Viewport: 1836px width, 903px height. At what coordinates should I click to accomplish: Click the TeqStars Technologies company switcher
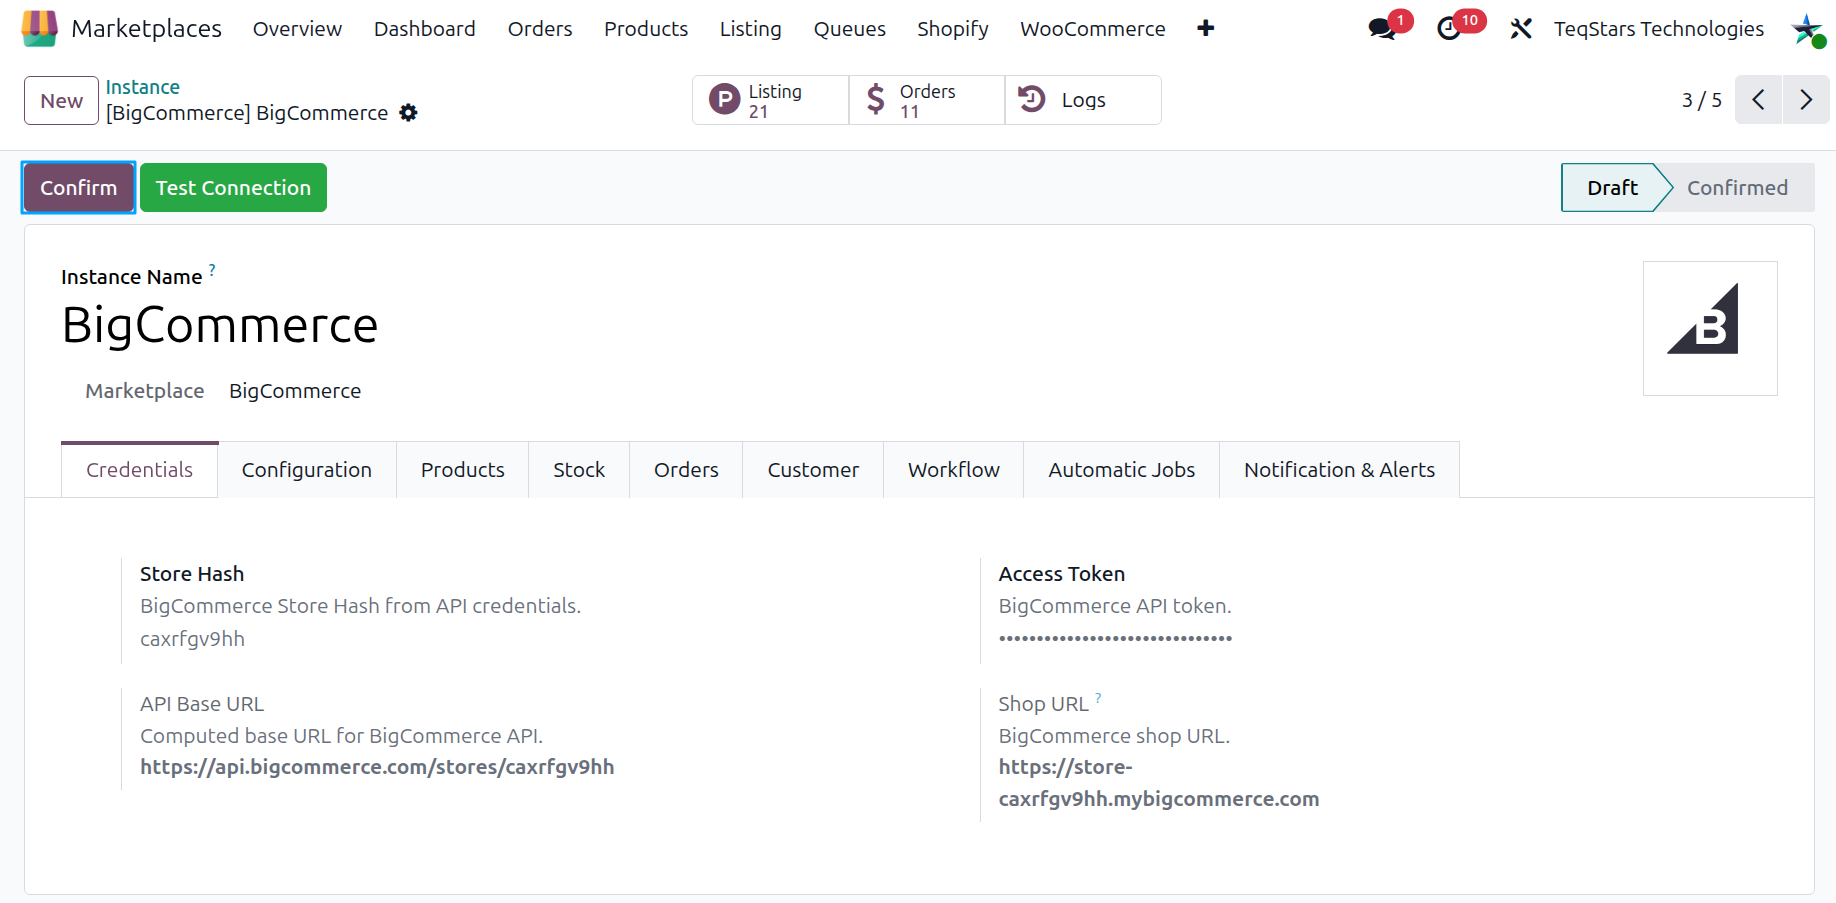click(1659, 29)
